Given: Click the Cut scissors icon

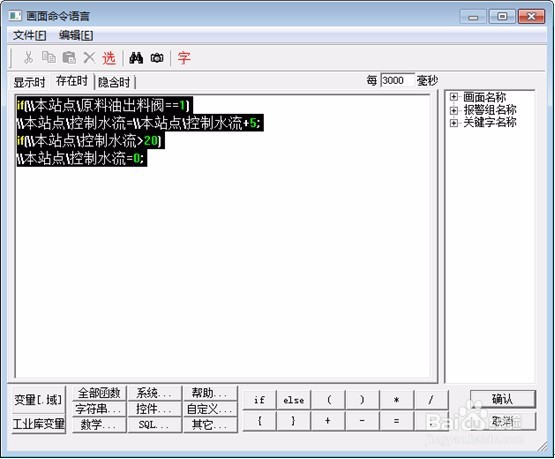Looking at the screenshot, I should click(29, 57).
